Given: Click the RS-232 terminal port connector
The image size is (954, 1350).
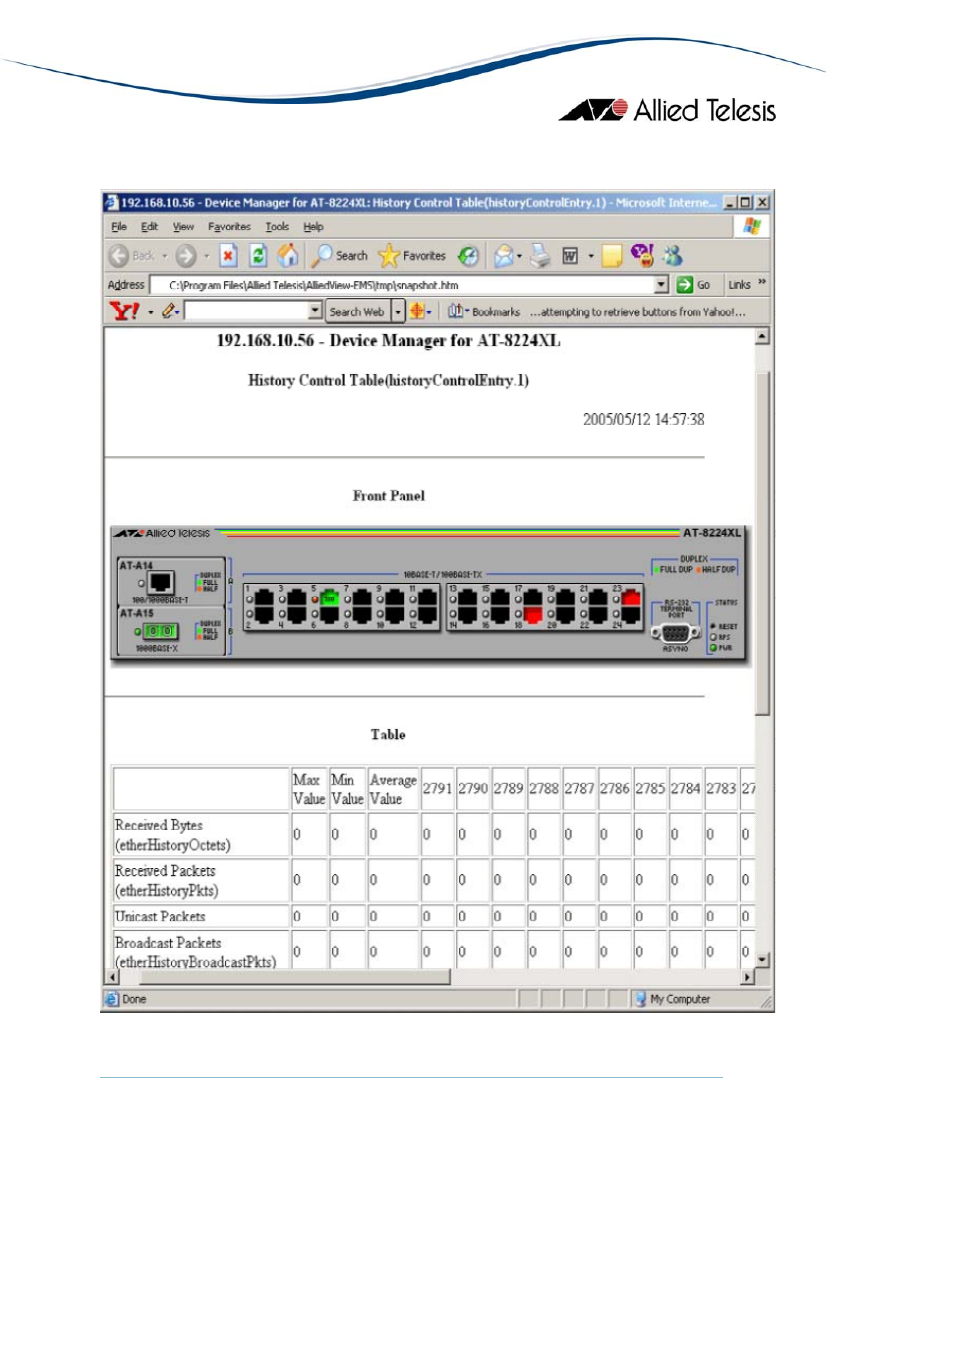Looking at the screenshot, I should [x=675, y=633].
